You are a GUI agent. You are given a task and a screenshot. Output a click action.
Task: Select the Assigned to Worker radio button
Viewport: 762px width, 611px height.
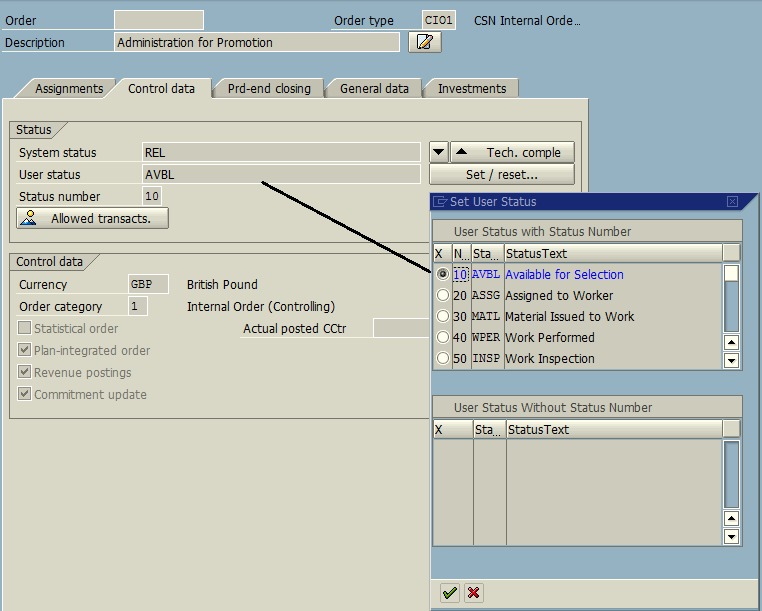click(x=442, y=296)
